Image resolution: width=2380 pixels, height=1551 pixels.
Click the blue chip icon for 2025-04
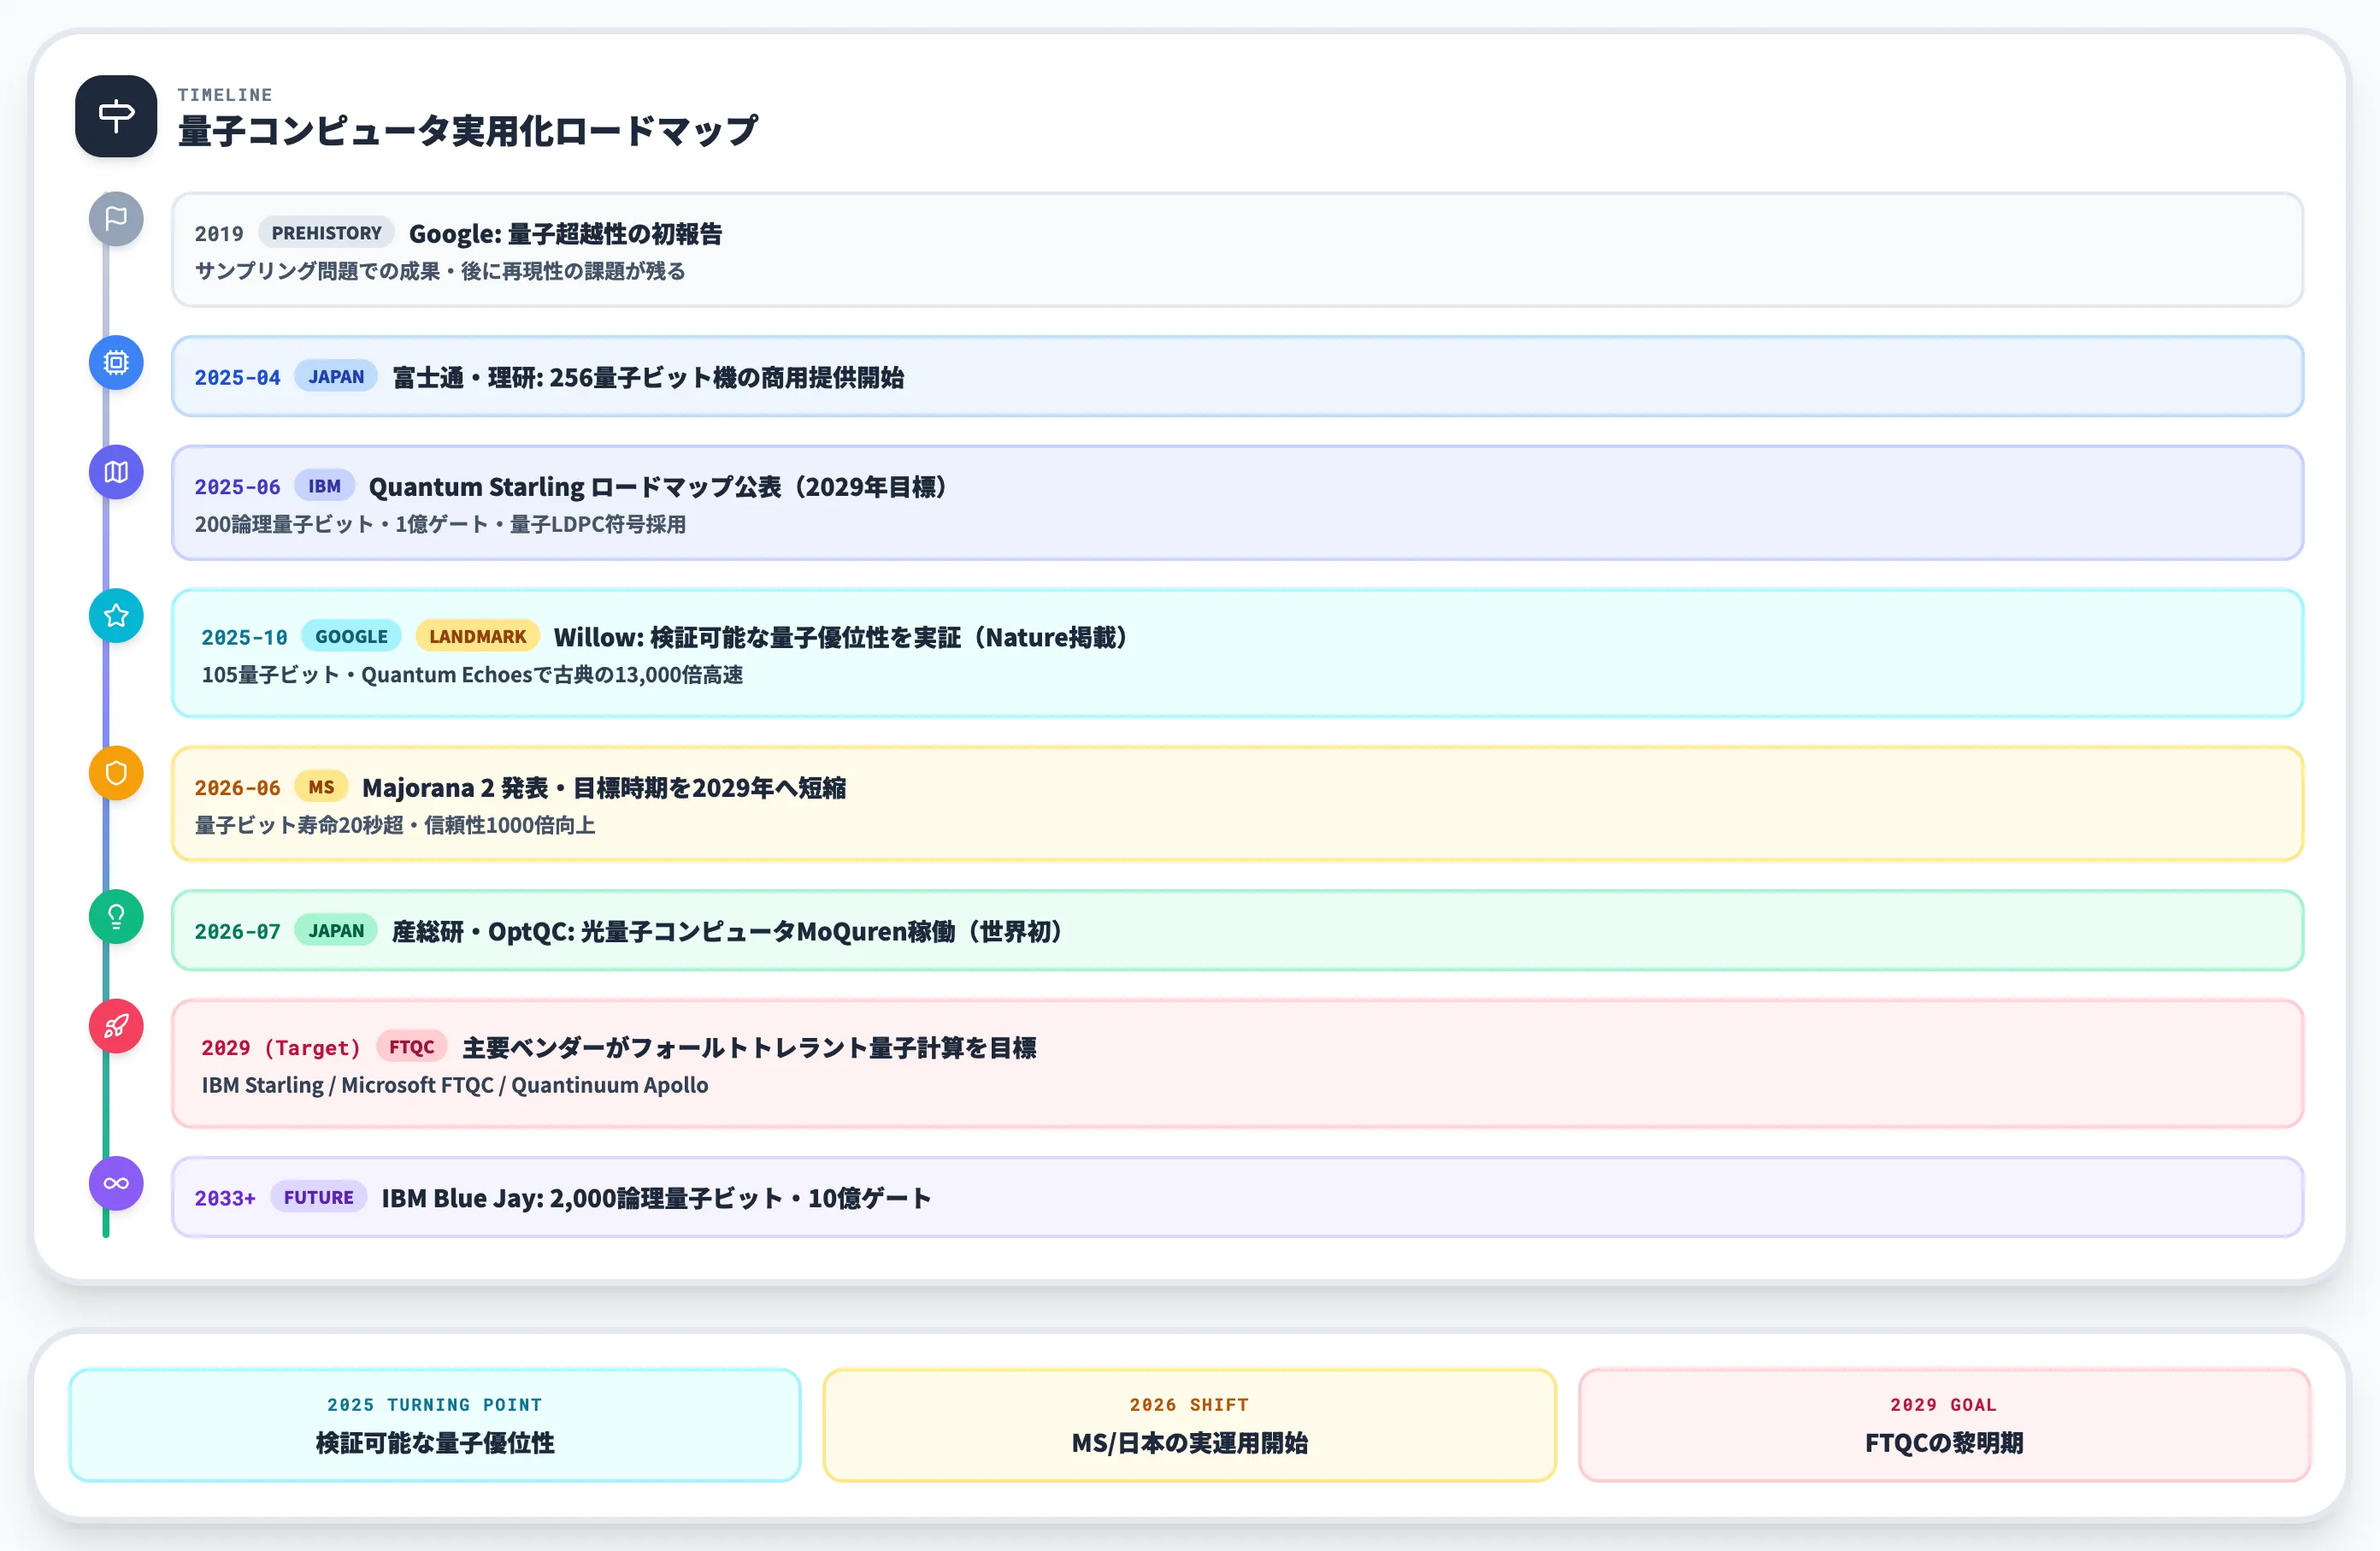pyautogui.click(x=116, y=362)
